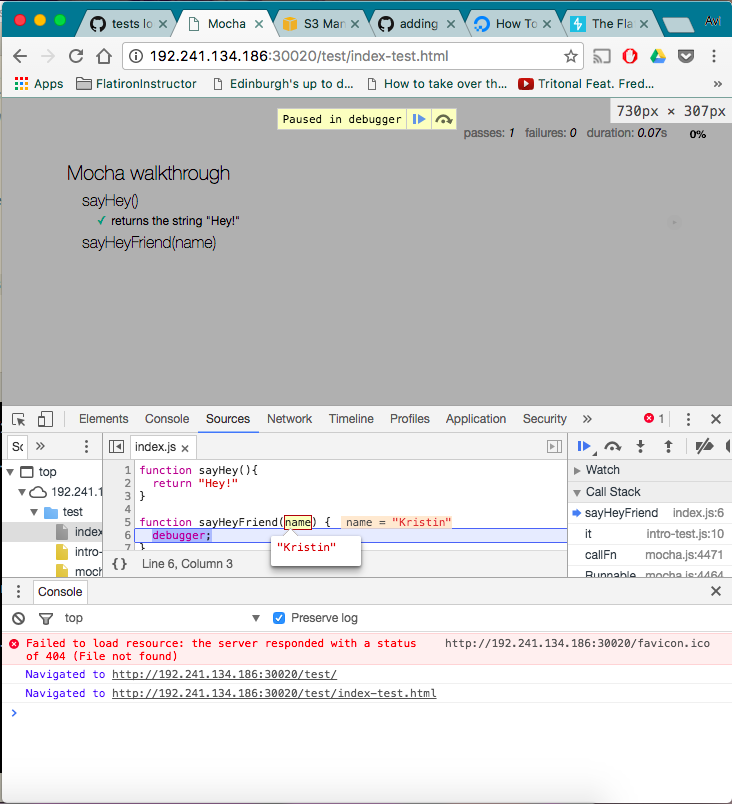The image size is (732, 804).
Task: Resume script execution in Sources toolbar
Action: pos(584,447)
